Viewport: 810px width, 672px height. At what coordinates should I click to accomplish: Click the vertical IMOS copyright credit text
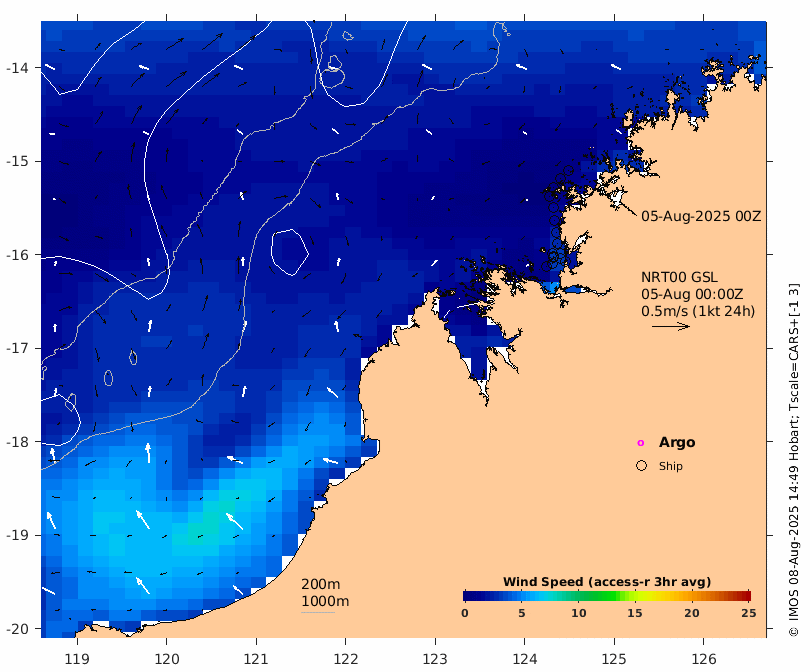coord(793,460)
